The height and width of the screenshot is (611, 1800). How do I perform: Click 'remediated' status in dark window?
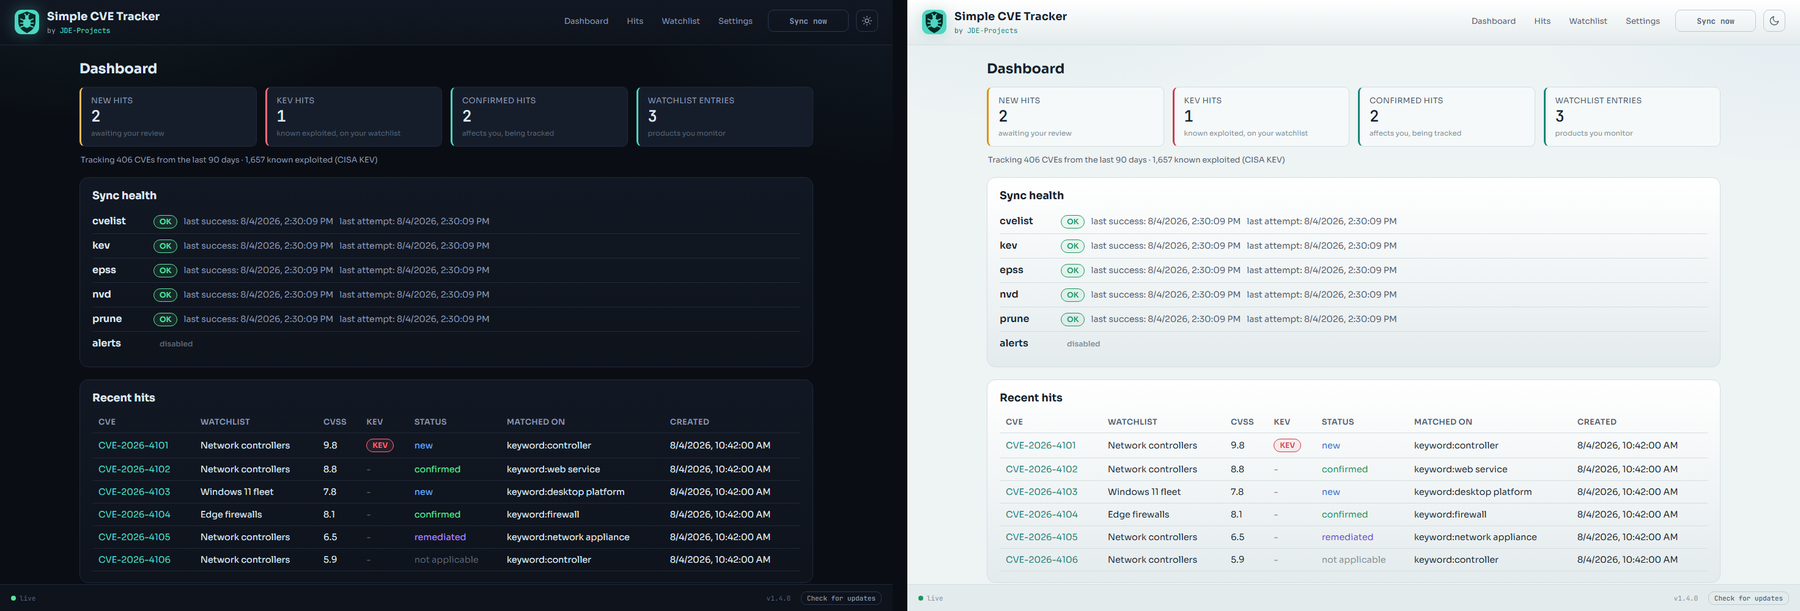click(440, 537)
